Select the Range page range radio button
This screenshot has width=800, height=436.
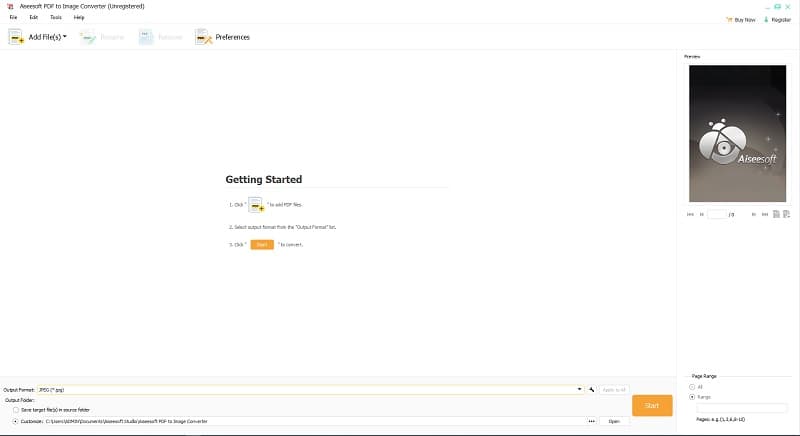tap(692, 397)
